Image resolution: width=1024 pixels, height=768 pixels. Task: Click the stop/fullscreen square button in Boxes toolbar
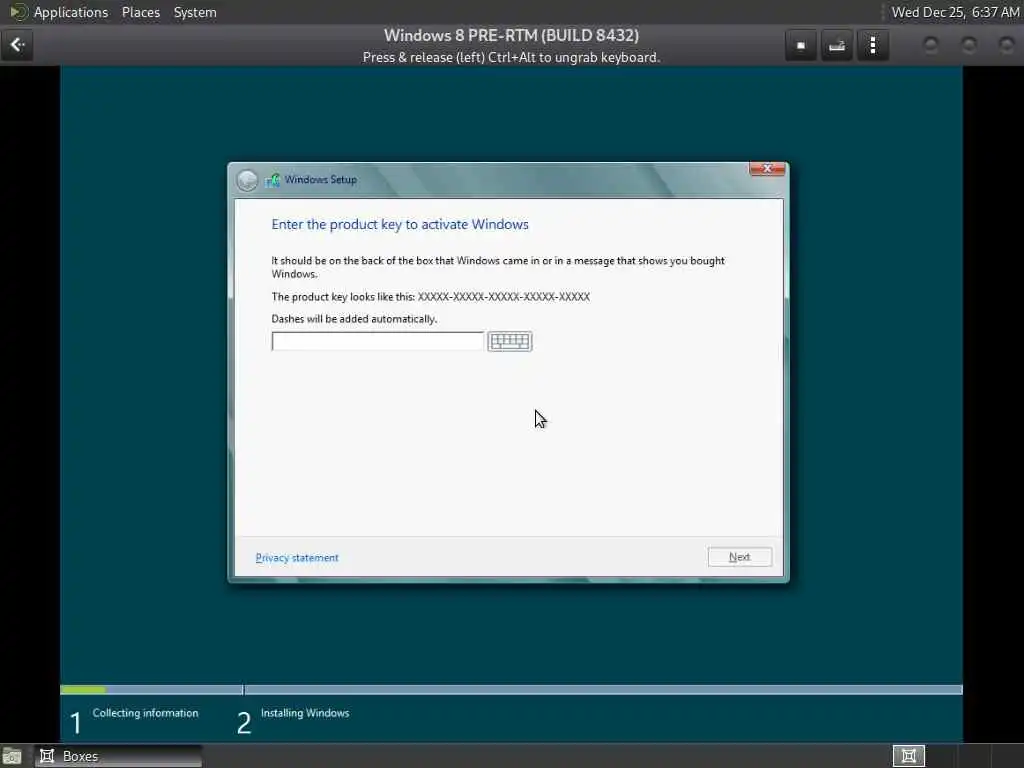point(801,46)
